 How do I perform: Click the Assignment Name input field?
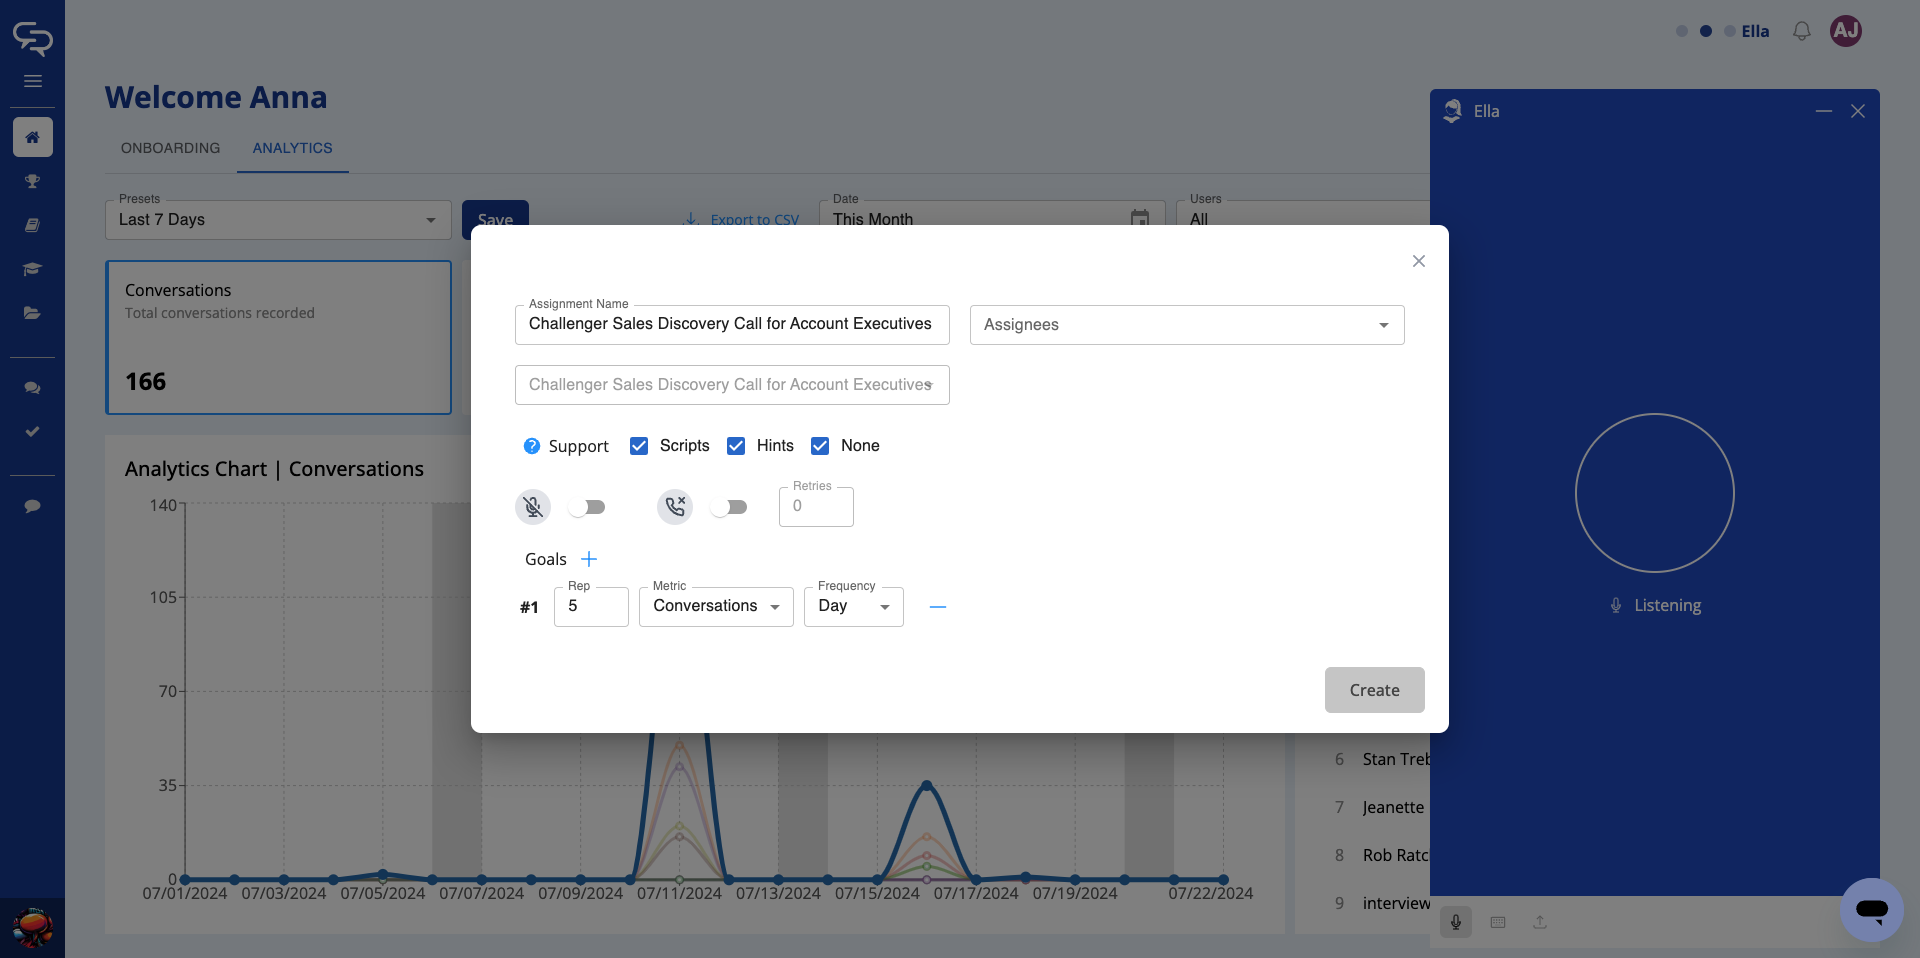pos(731,325)
